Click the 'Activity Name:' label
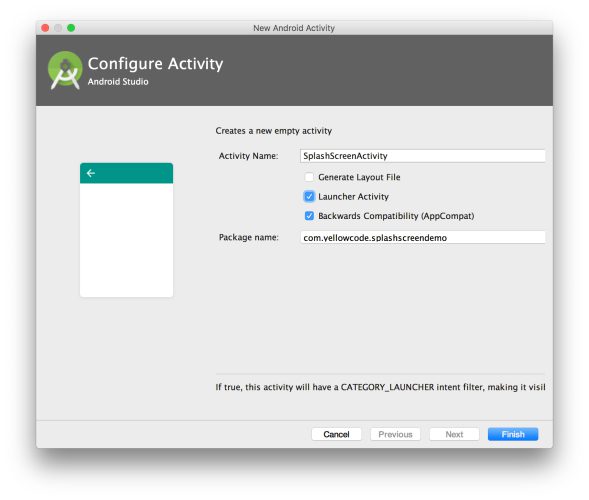Screen dimensions: 589x500 click(x=248, y=156)
